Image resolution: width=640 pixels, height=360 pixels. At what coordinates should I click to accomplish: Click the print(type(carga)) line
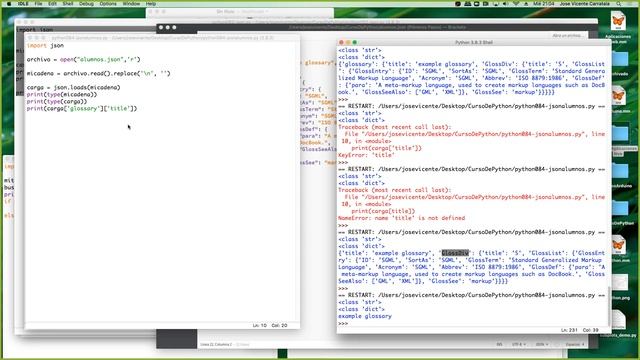(x=57, y=101)
